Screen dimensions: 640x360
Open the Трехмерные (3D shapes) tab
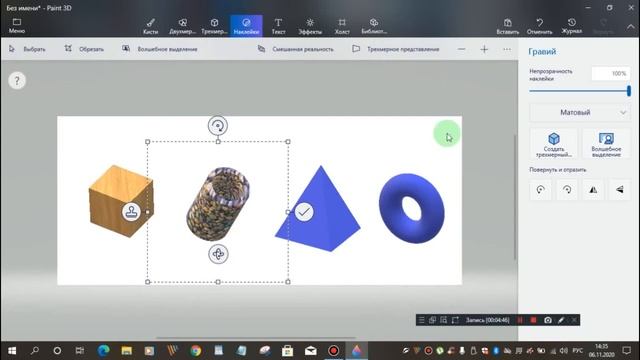(214, 27)
